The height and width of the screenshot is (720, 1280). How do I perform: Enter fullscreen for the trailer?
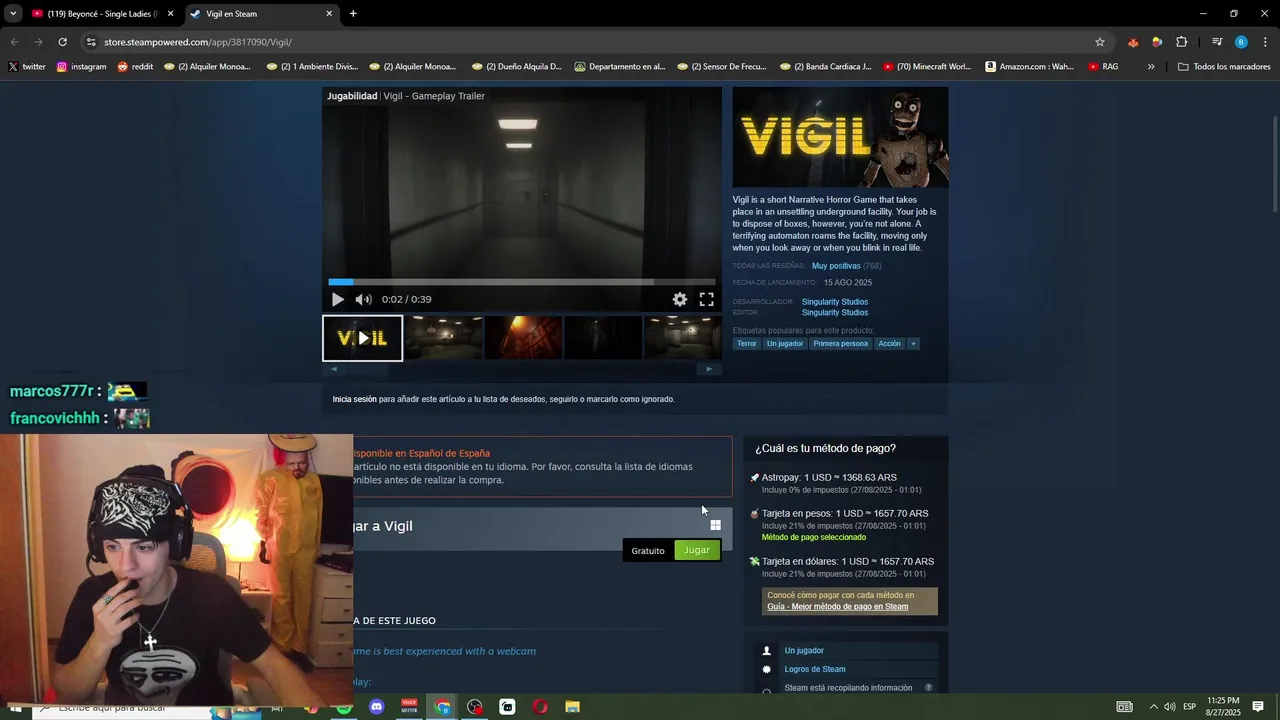[x=707, y=299]
